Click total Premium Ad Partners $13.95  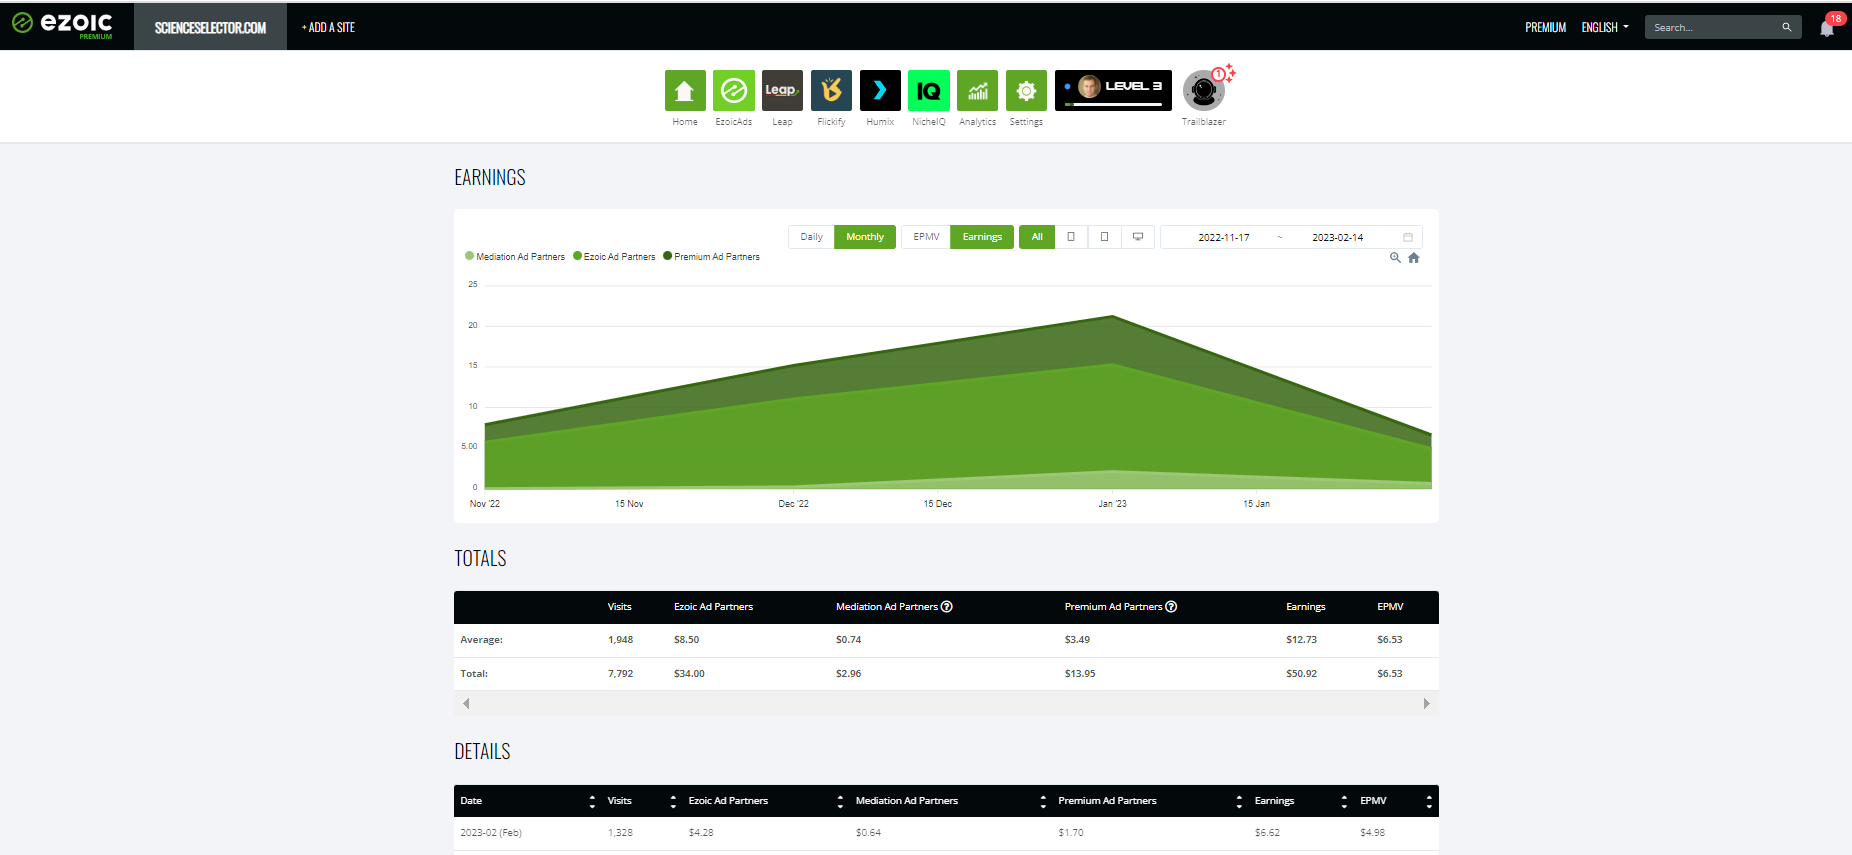(1080, 674)
